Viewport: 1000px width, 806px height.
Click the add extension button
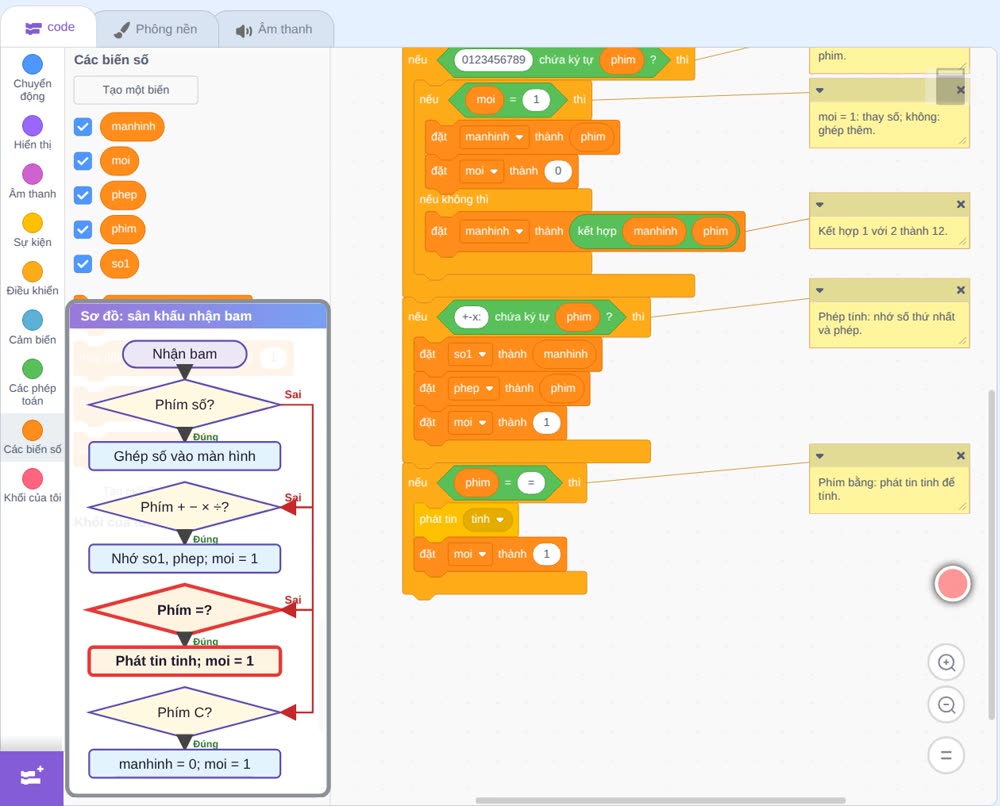click(32, 777)
